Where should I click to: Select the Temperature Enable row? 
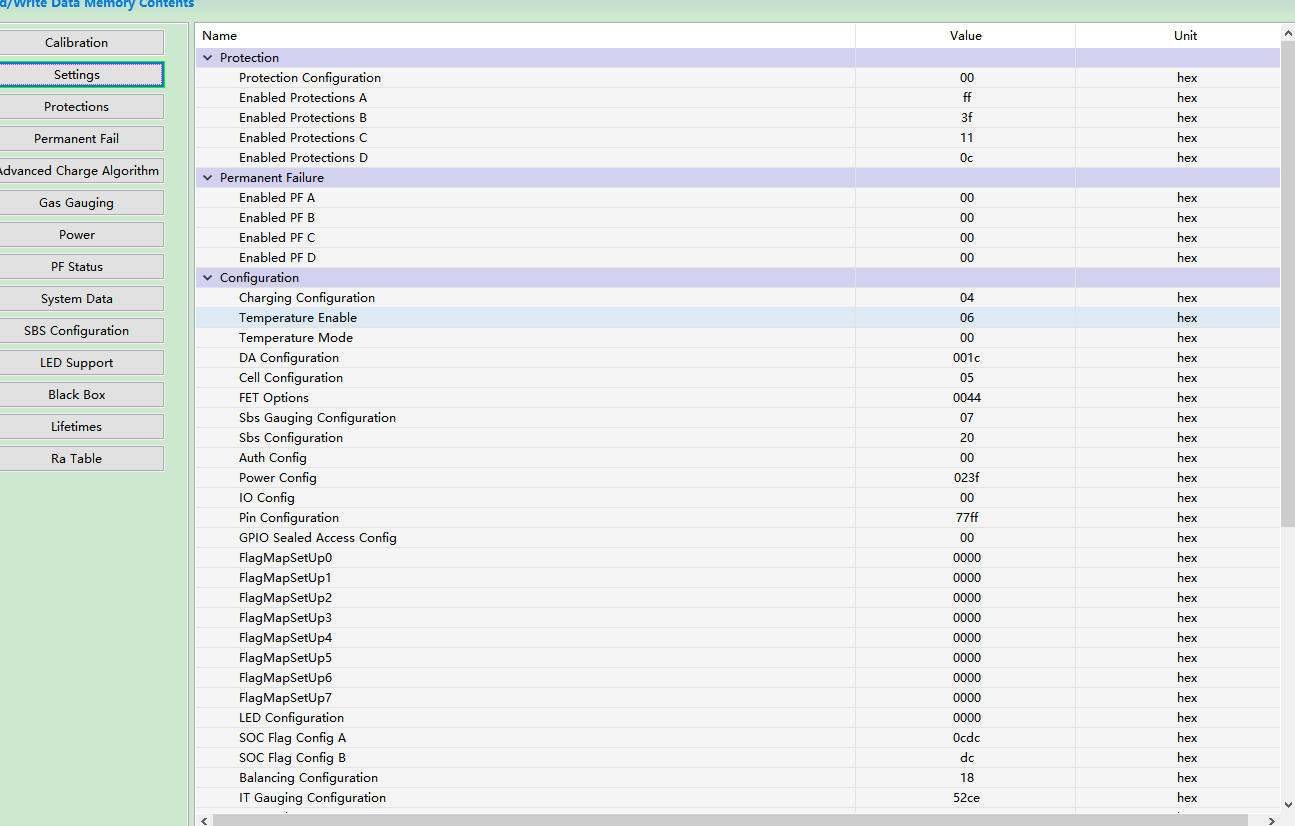point(738,318)
